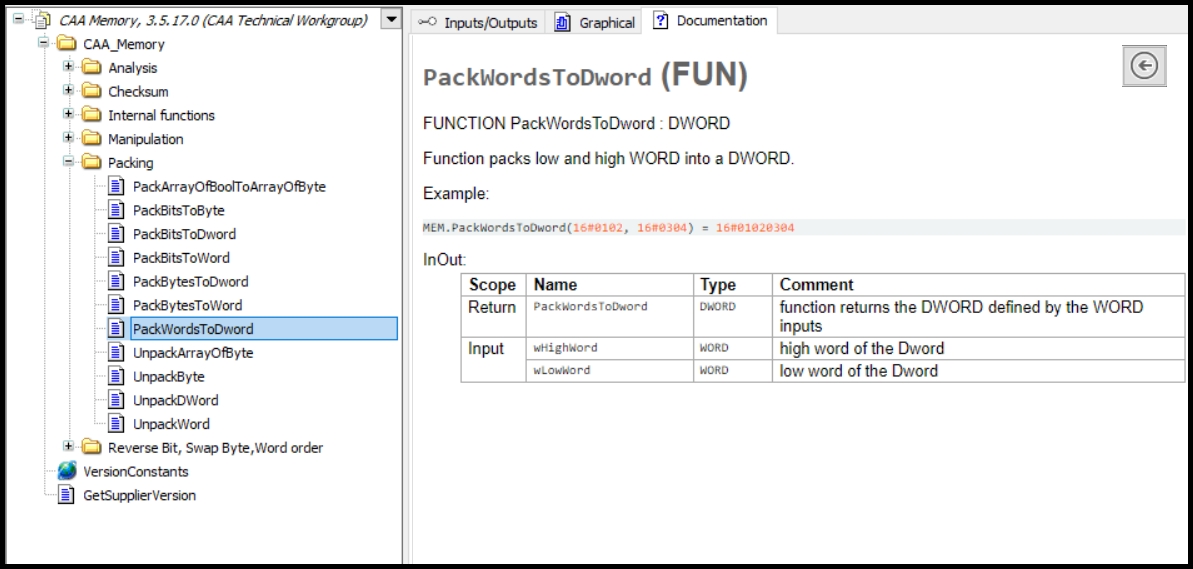Collapse the Packing folder
Image resolution: width=1193 pixels, height=569 pixels.
click(x=68, y=161)
